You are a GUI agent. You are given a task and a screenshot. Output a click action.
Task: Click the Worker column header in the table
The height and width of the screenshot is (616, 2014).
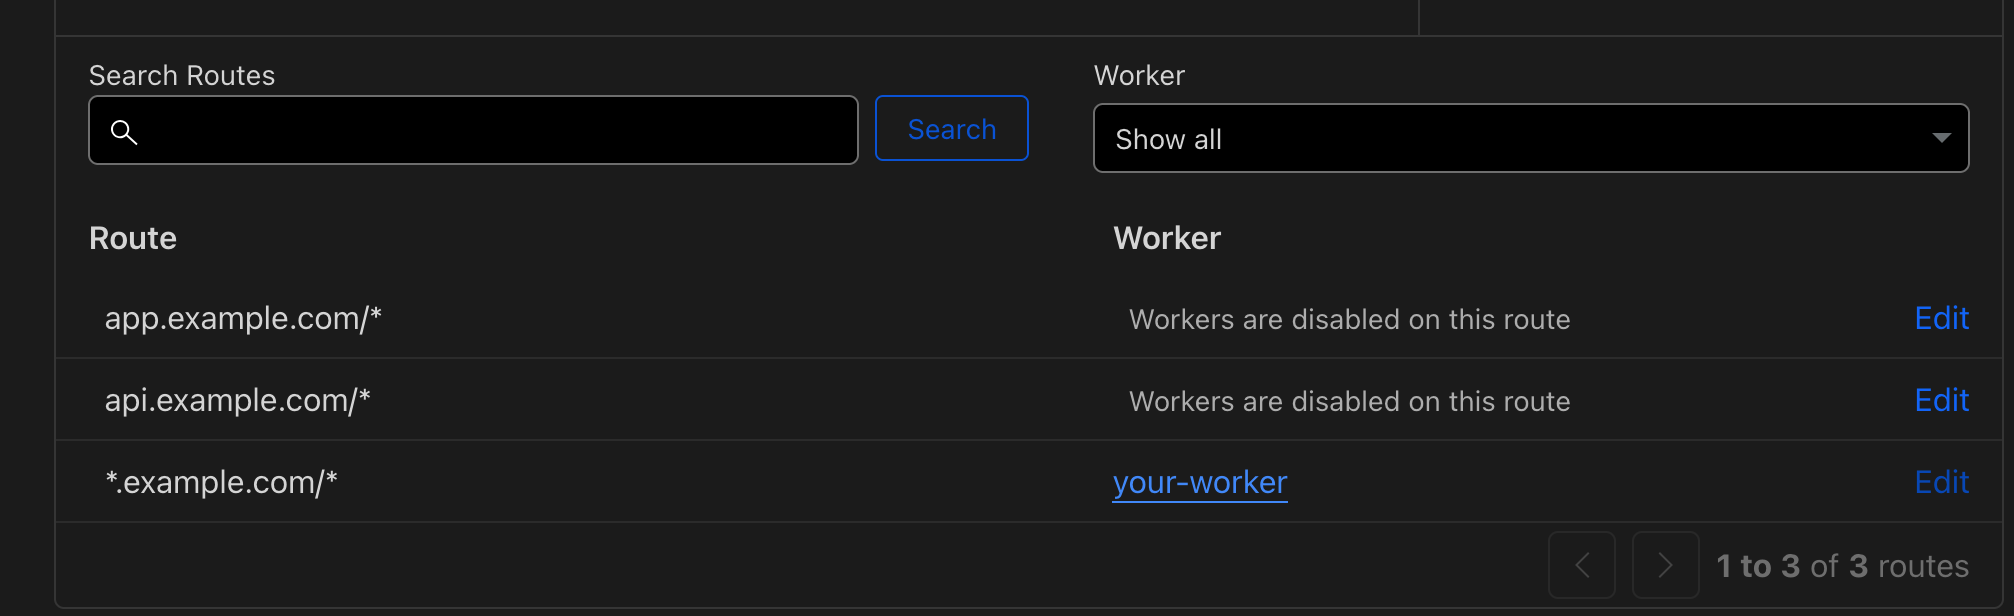[1167, 238]
